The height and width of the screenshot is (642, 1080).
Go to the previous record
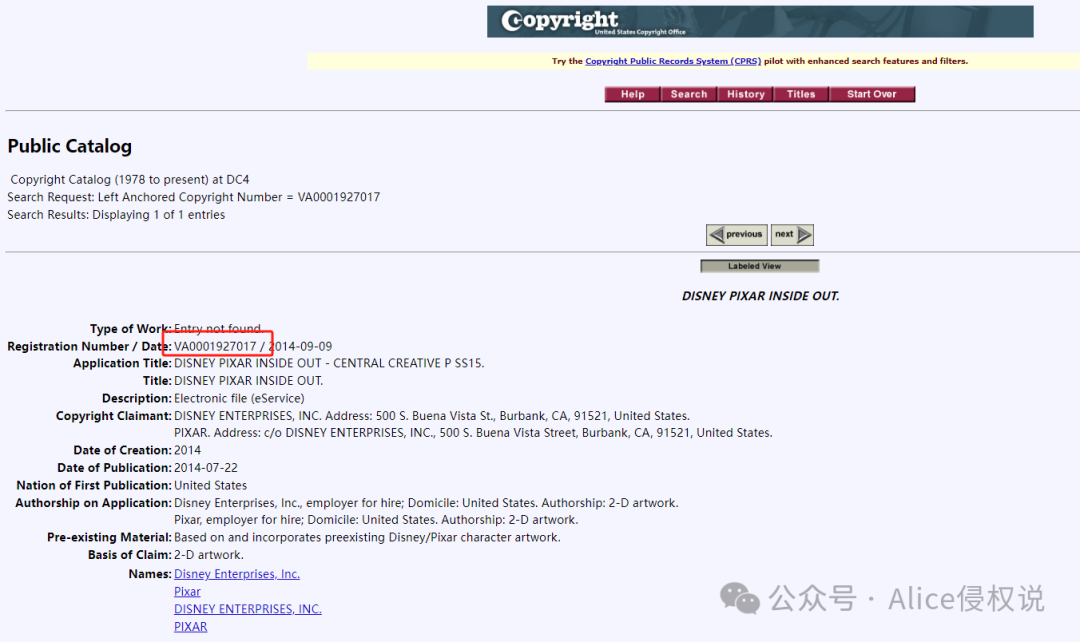736,235
